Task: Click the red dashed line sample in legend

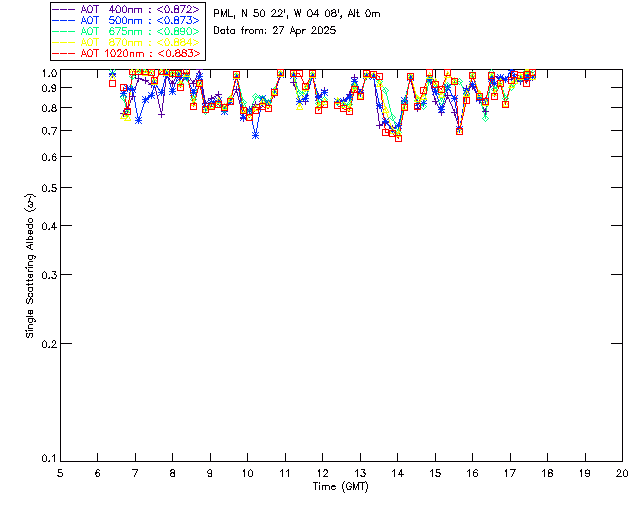Action: 63,53
